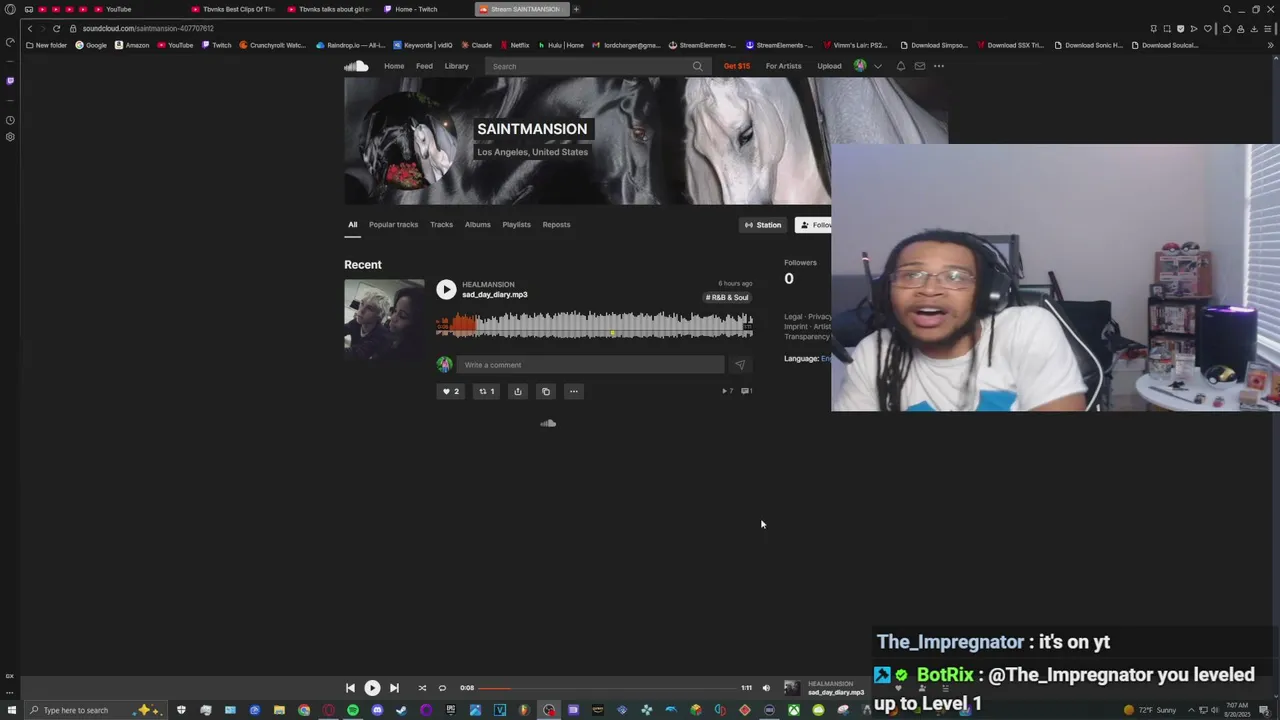Open the sad_day_diary.mp3 title link
This screenshot has height=720, width=1280.
(494, 295)
